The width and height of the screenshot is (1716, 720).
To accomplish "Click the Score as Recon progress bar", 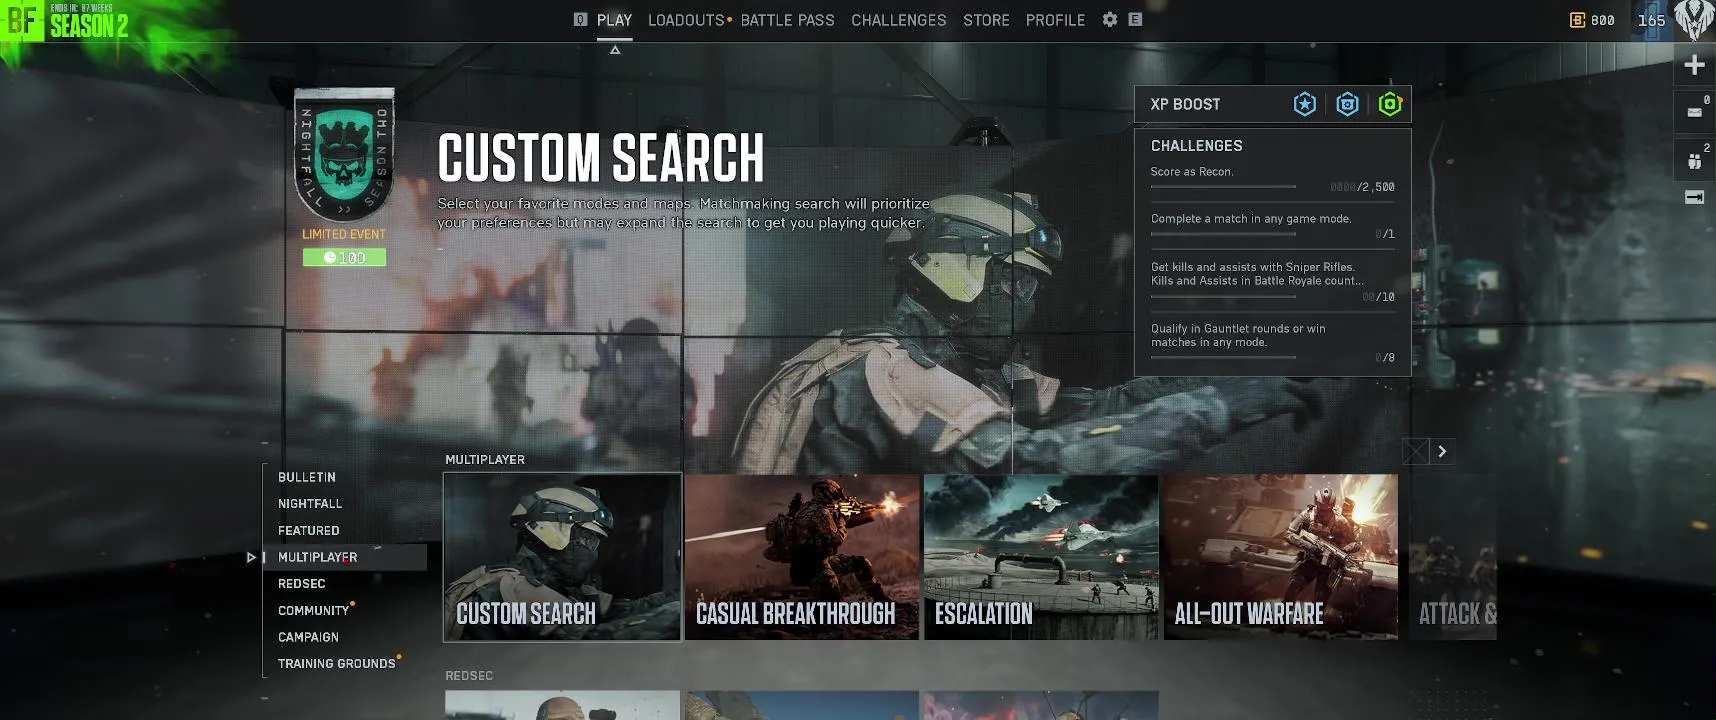I will click(1223, 186).
